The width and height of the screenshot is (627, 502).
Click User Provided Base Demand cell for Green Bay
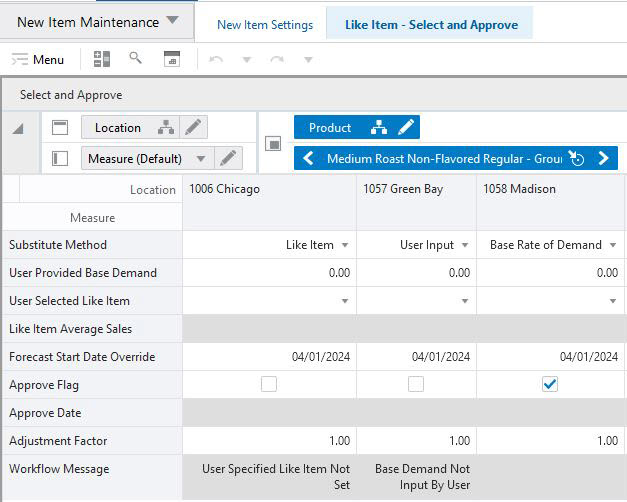click(x=416, y=273)
